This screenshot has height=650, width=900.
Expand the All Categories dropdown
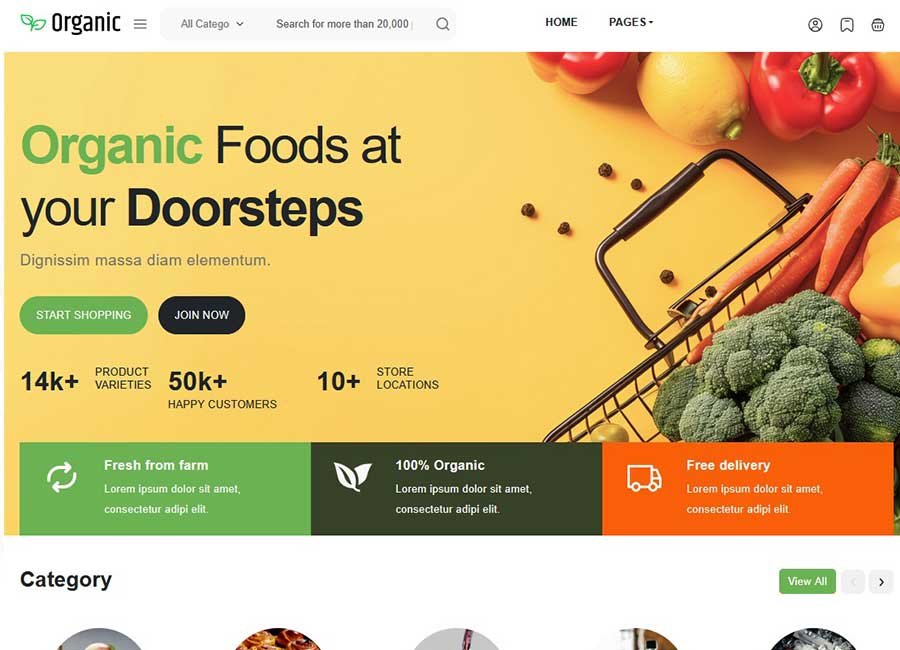pyautogui.click(x=212, y=24)
